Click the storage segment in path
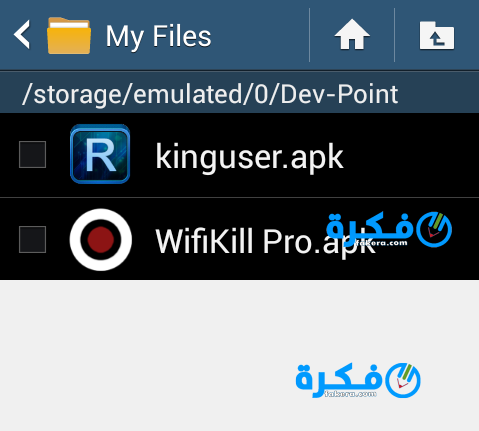479x431 pixels. coord(78,95)
